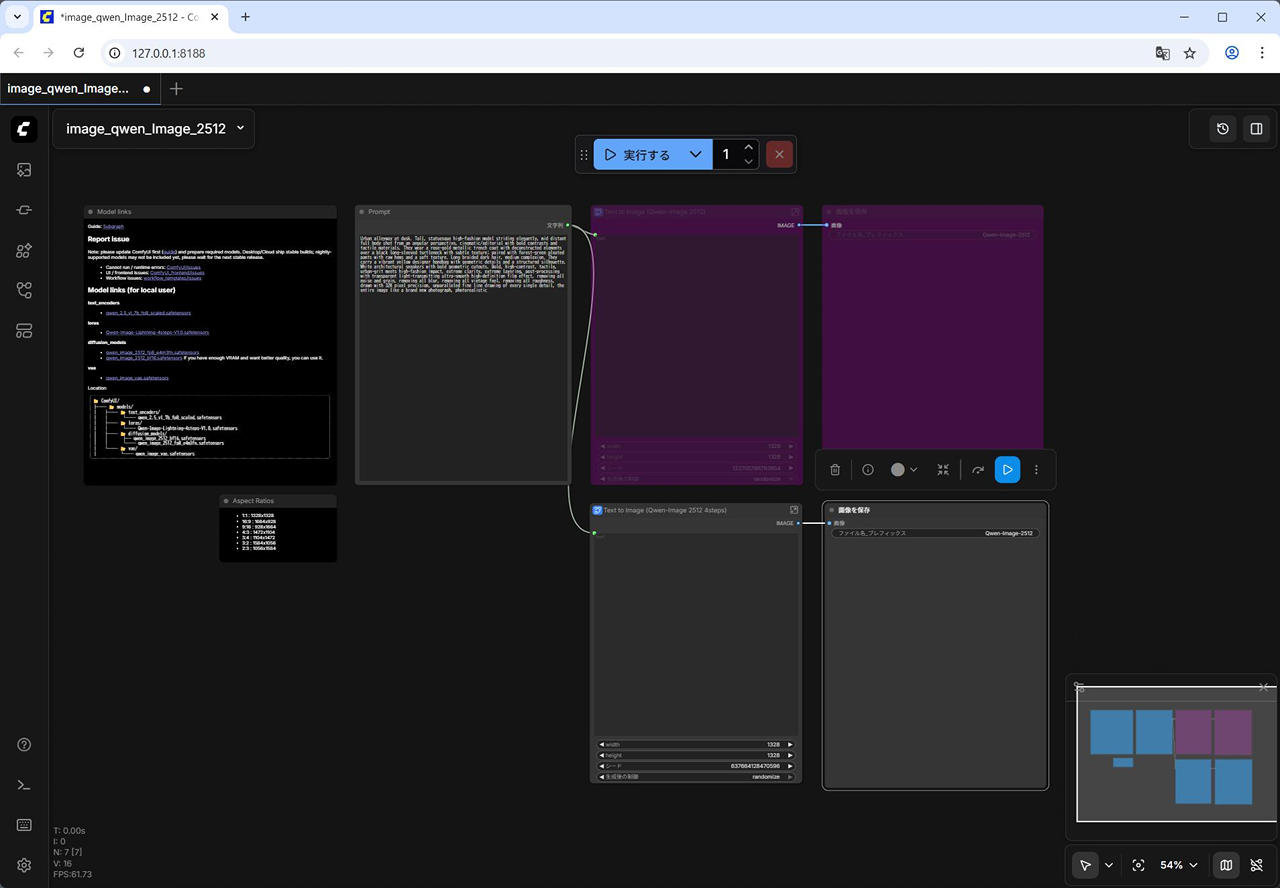
Task: Expand the image_qwen_Image_2512 workflow dropdown
Action: [x=240, y=129]
